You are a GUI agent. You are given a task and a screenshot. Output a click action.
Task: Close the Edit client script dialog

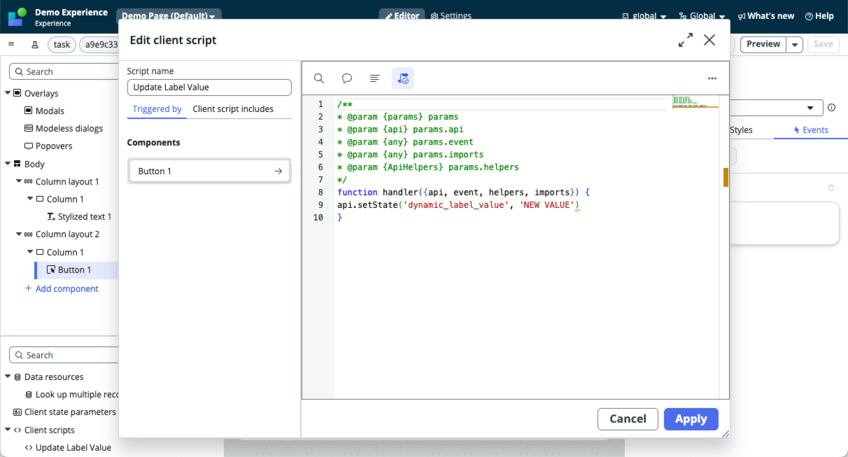pyautogui.click(x=710, y=40)
